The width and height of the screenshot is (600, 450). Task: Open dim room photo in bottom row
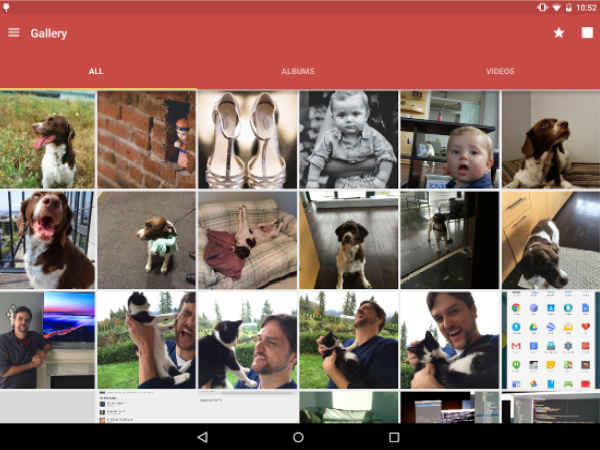pyautogui.click(x=349, y=407)
